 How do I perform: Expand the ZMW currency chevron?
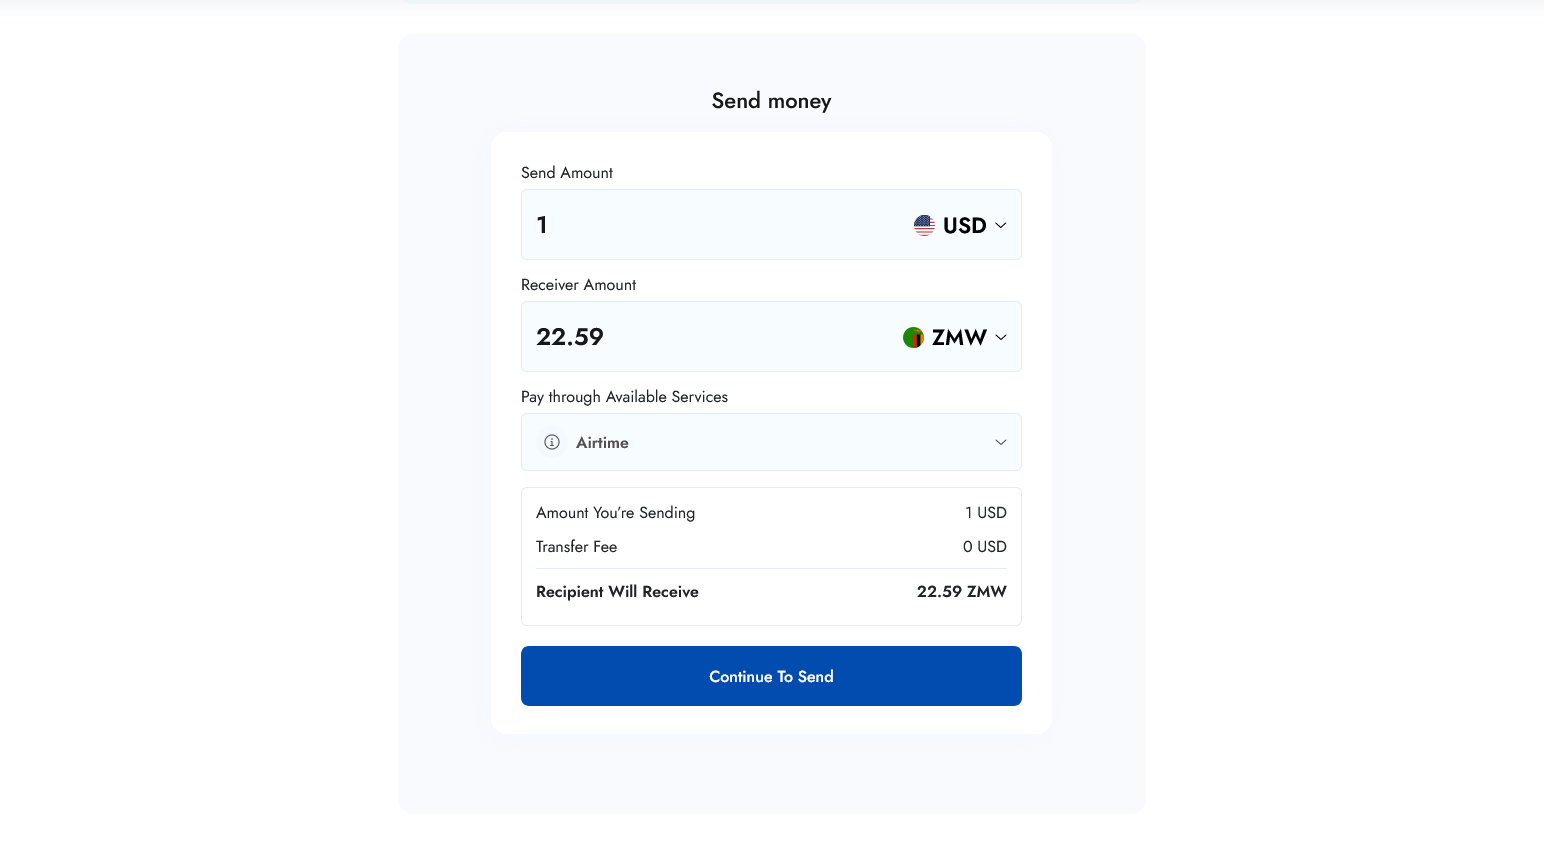click(x=1000, y=338)
